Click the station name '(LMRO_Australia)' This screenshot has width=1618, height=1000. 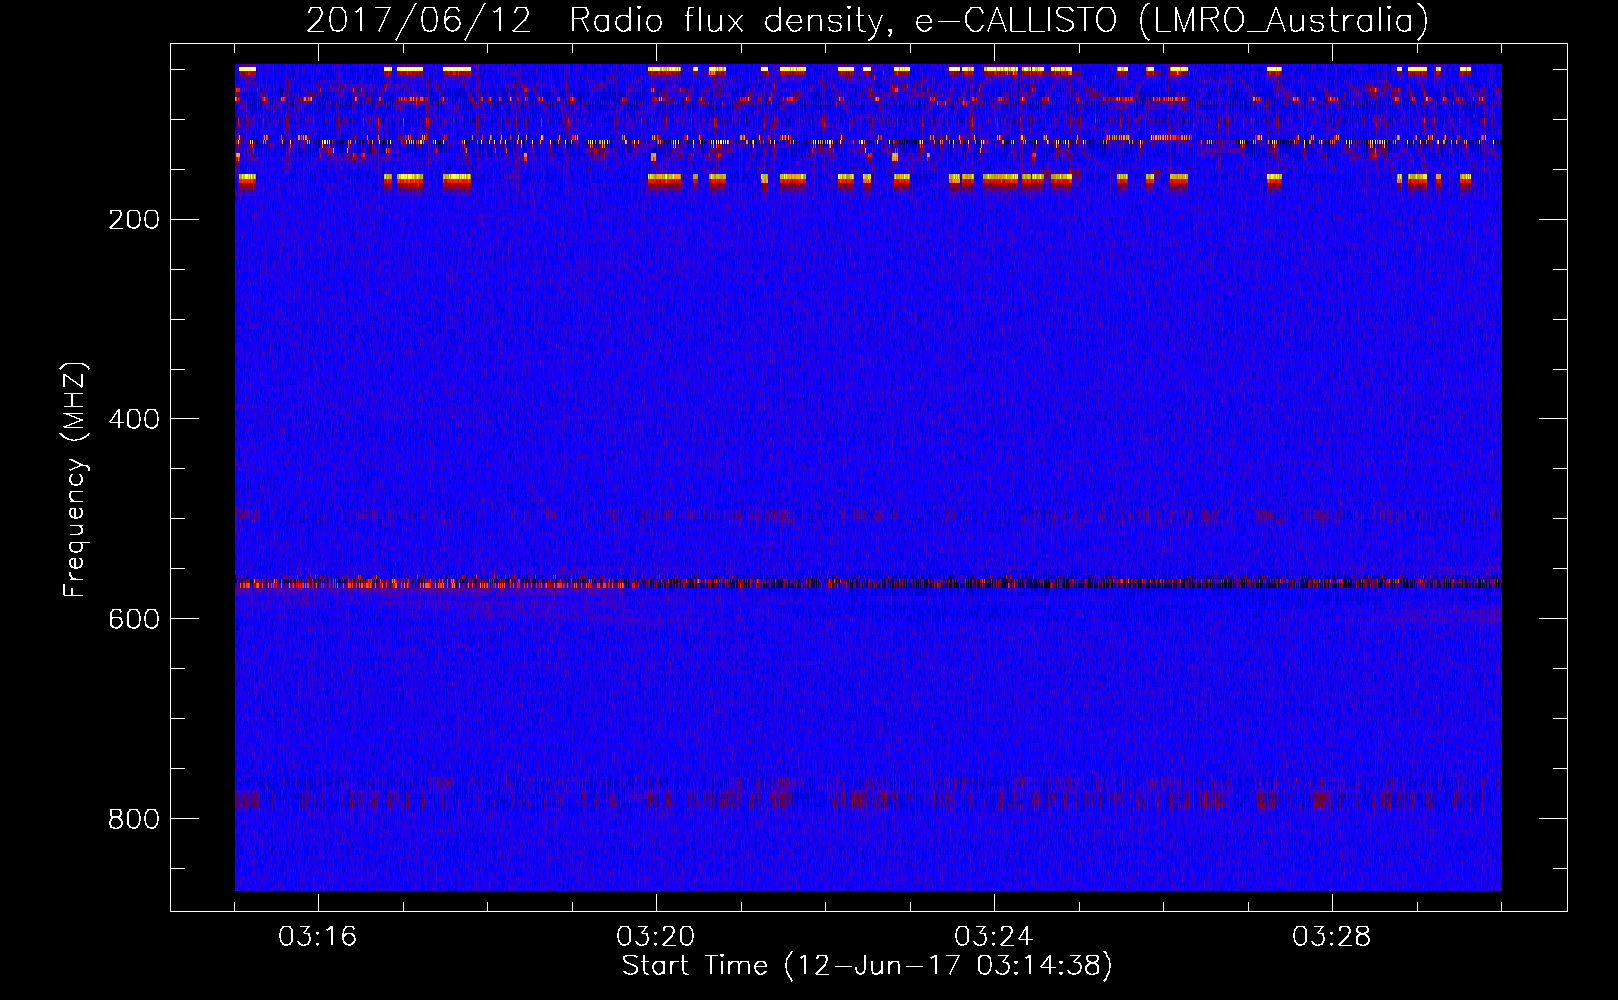point(1284,21)
